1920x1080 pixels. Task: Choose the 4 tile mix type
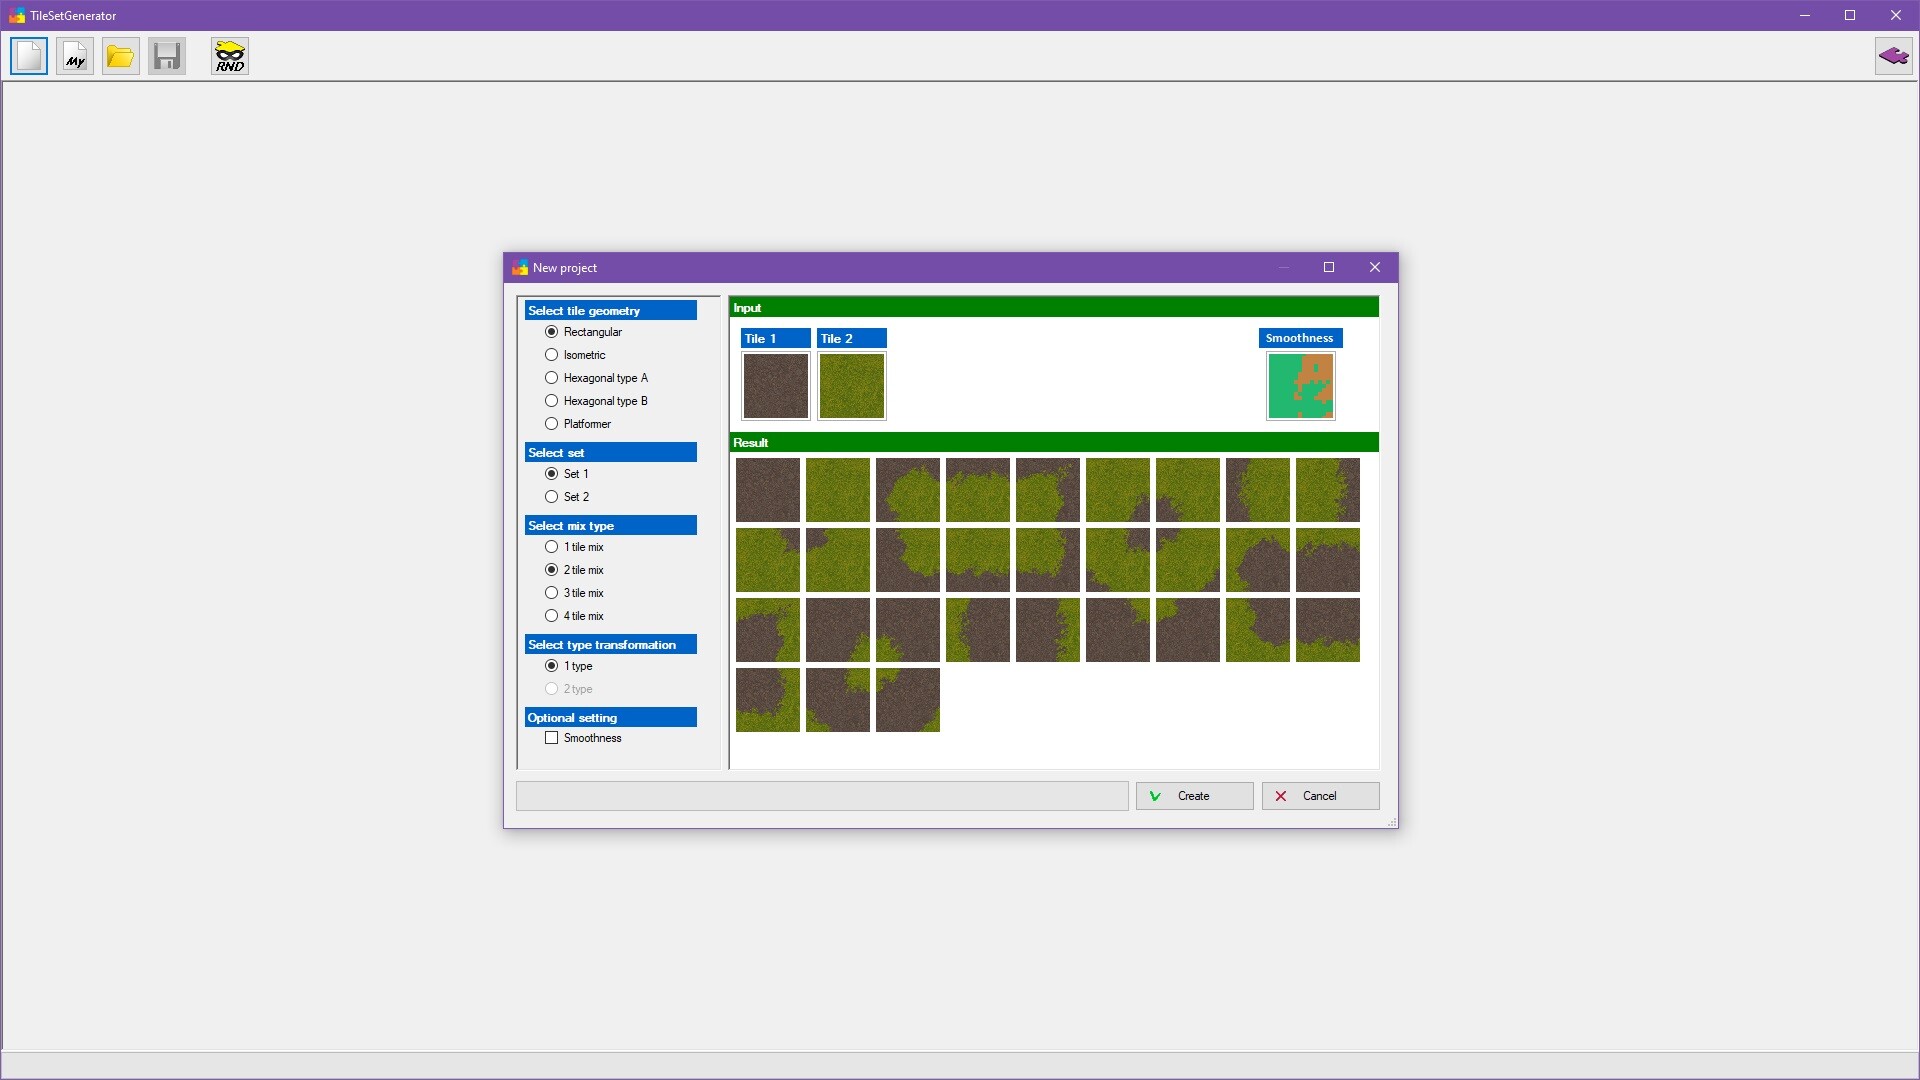coord(552,616)
